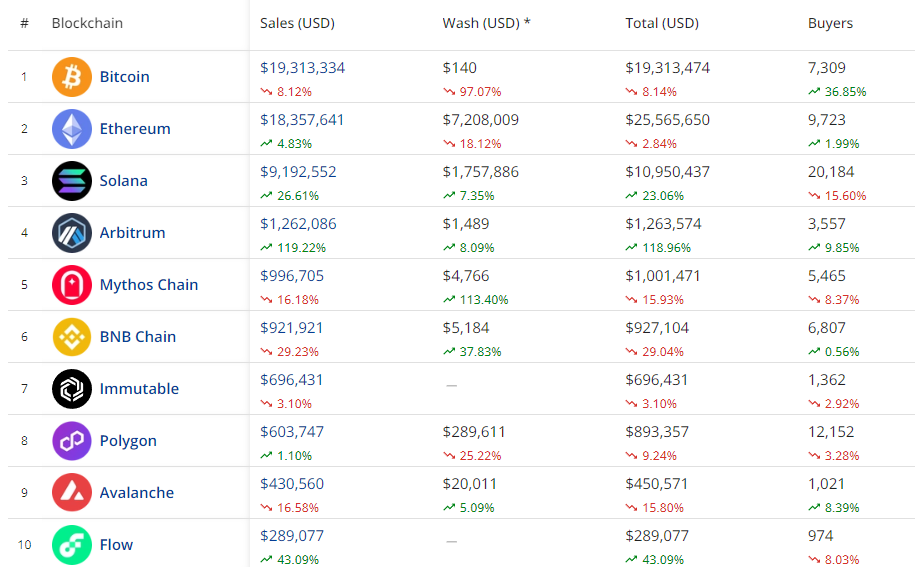923x567 pixels.
Task: Select Solana sales value $9,192,552
Action: tap(298, 172)
